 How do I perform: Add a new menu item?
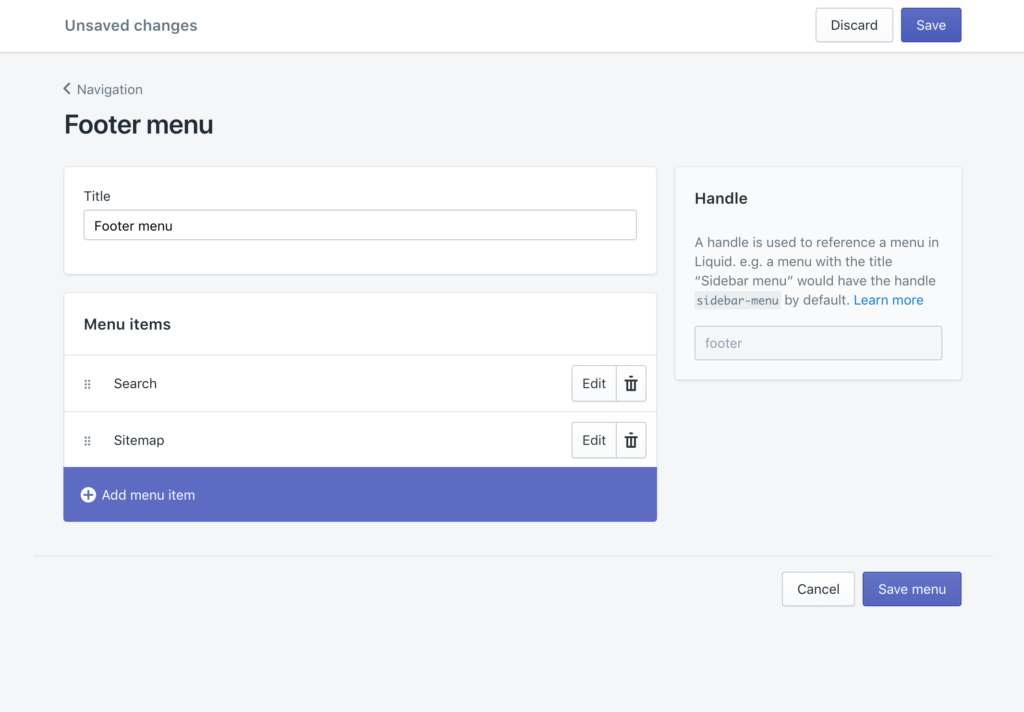click(x=360, y=494)
